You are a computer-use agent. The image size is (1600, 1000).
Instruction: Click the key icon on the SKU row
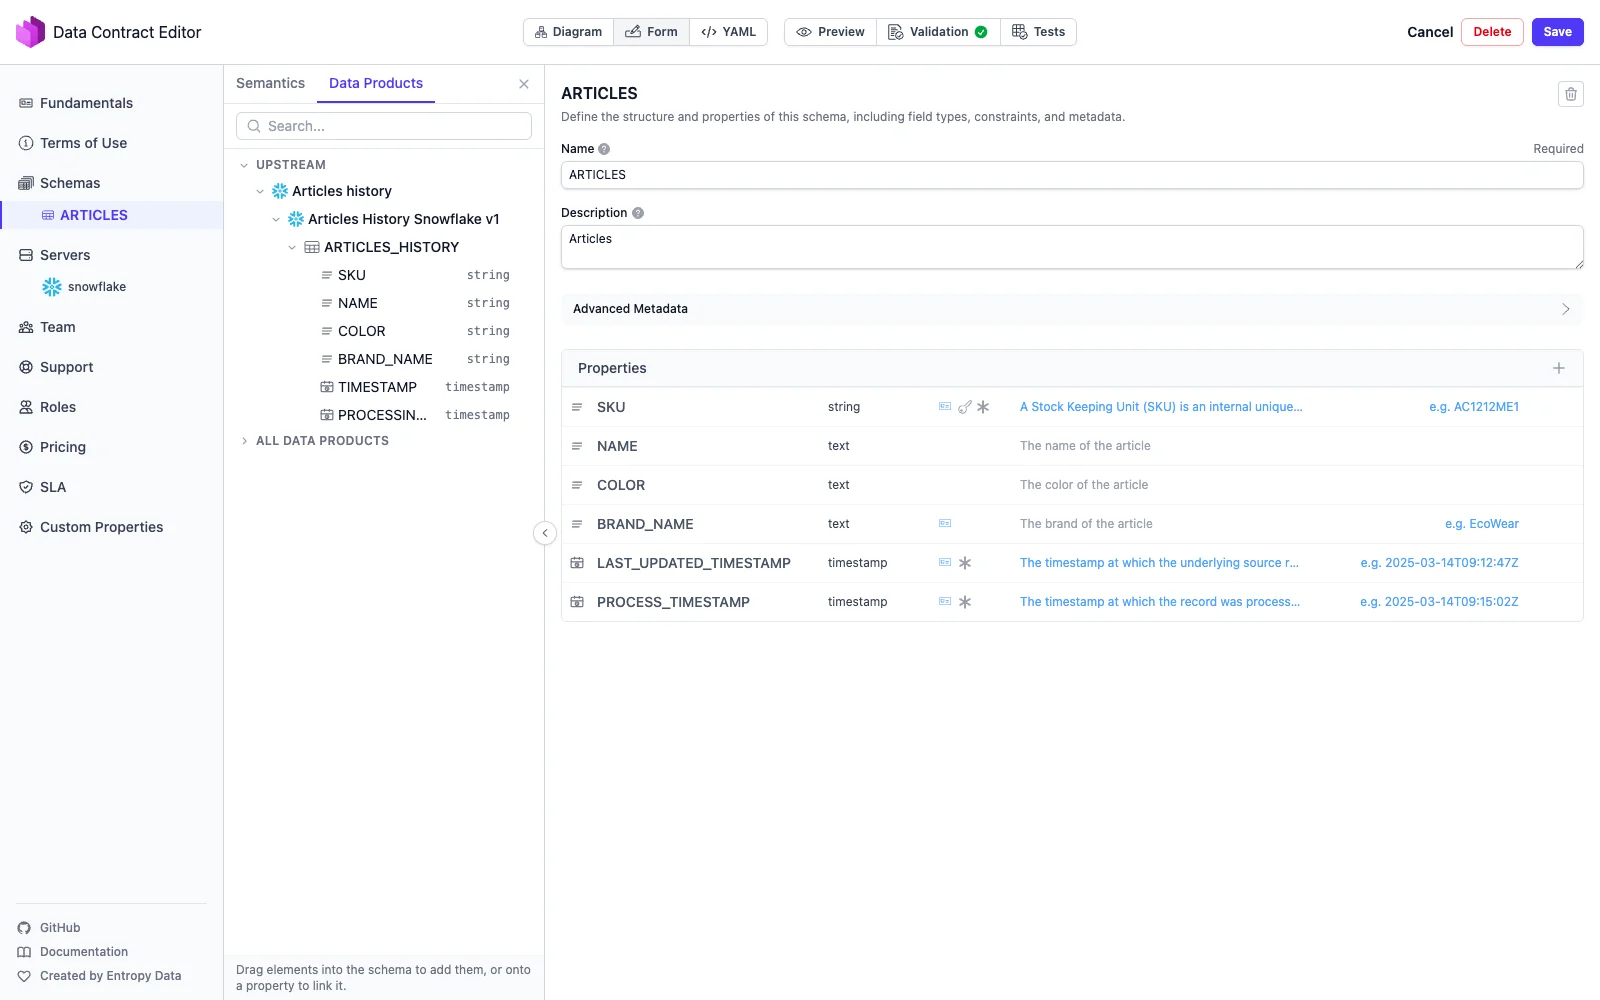(965, 407)
